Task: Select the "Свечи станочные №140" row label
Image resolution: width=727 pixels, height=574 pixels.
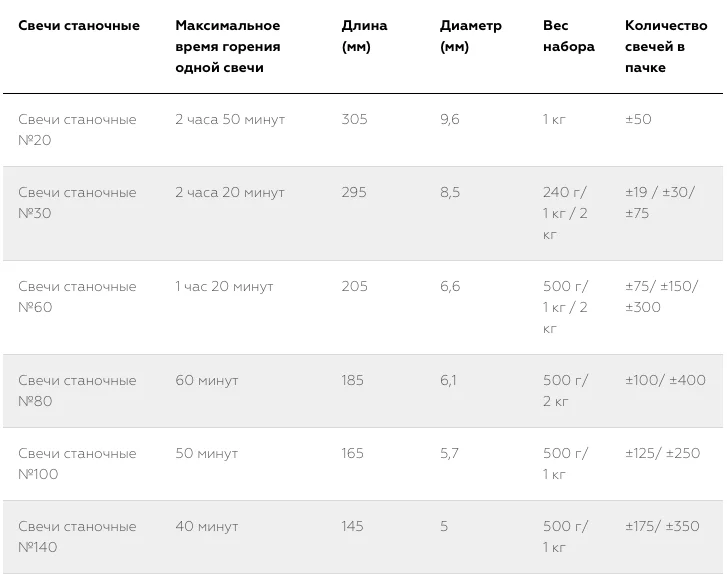Action: (x=77, y=537)
